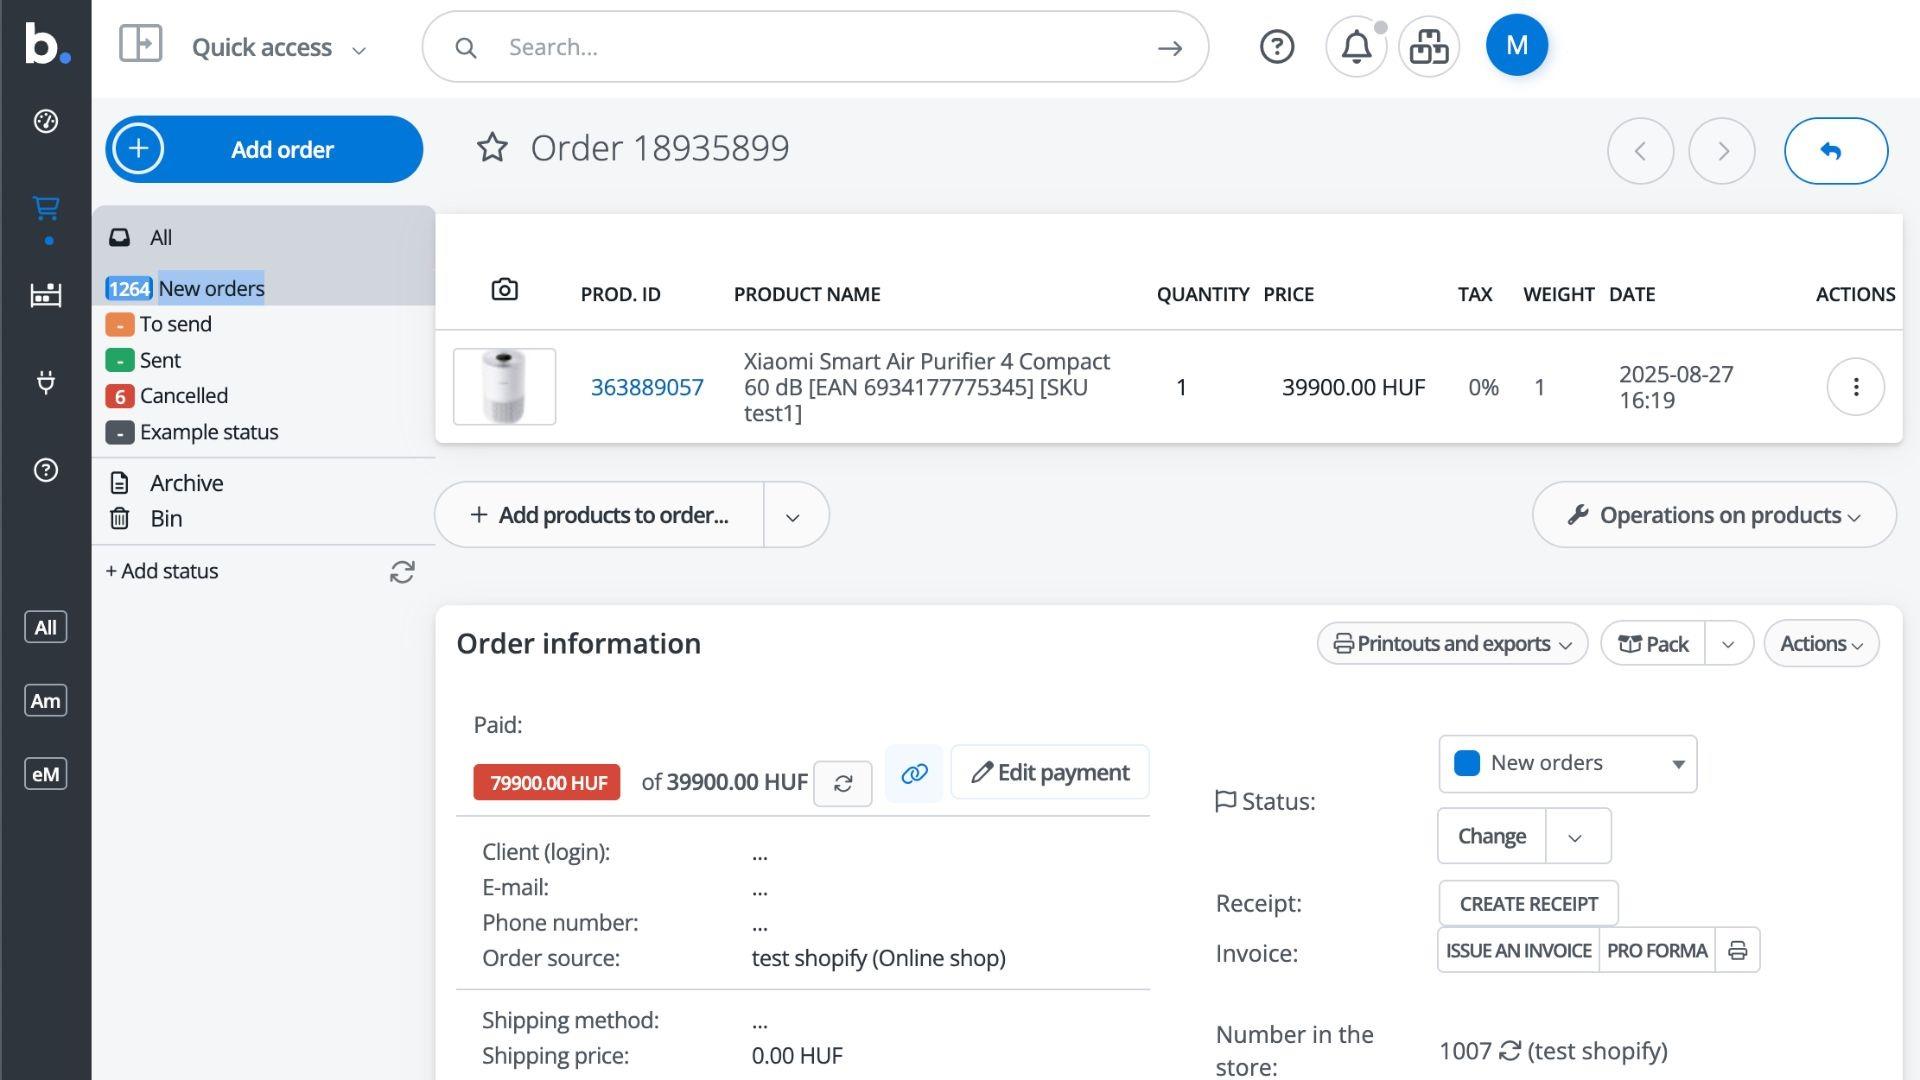
Task: Click the PRO FORMA button
Action: pos(1657,950)
